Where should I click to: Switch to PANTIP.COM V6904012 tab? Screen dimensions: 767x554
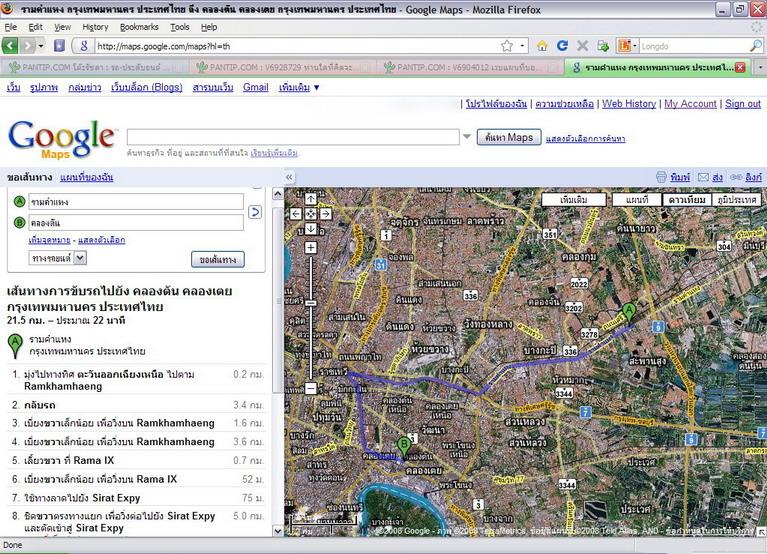468,67
